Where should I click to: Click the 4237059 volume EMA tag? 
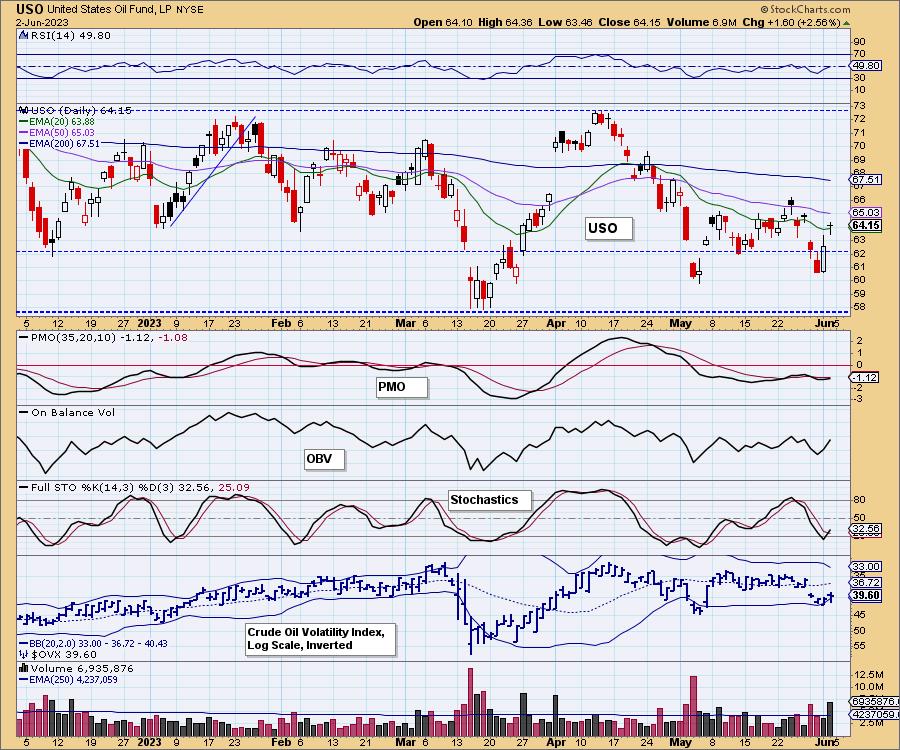point(874,714)
